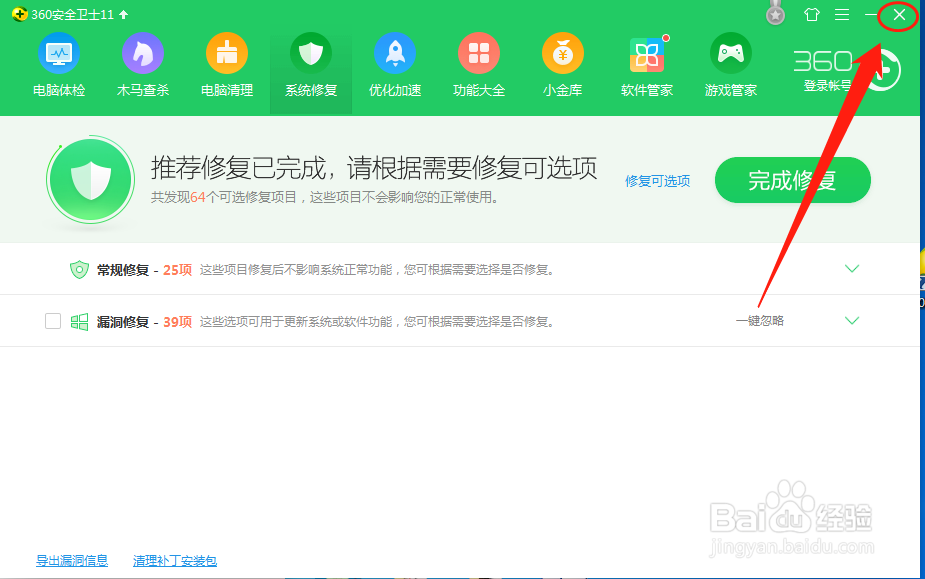The image size is (925, 579).
Task: Open 电脑体检 health check panel
Action: pyautogui.click(x=60, y=65)
